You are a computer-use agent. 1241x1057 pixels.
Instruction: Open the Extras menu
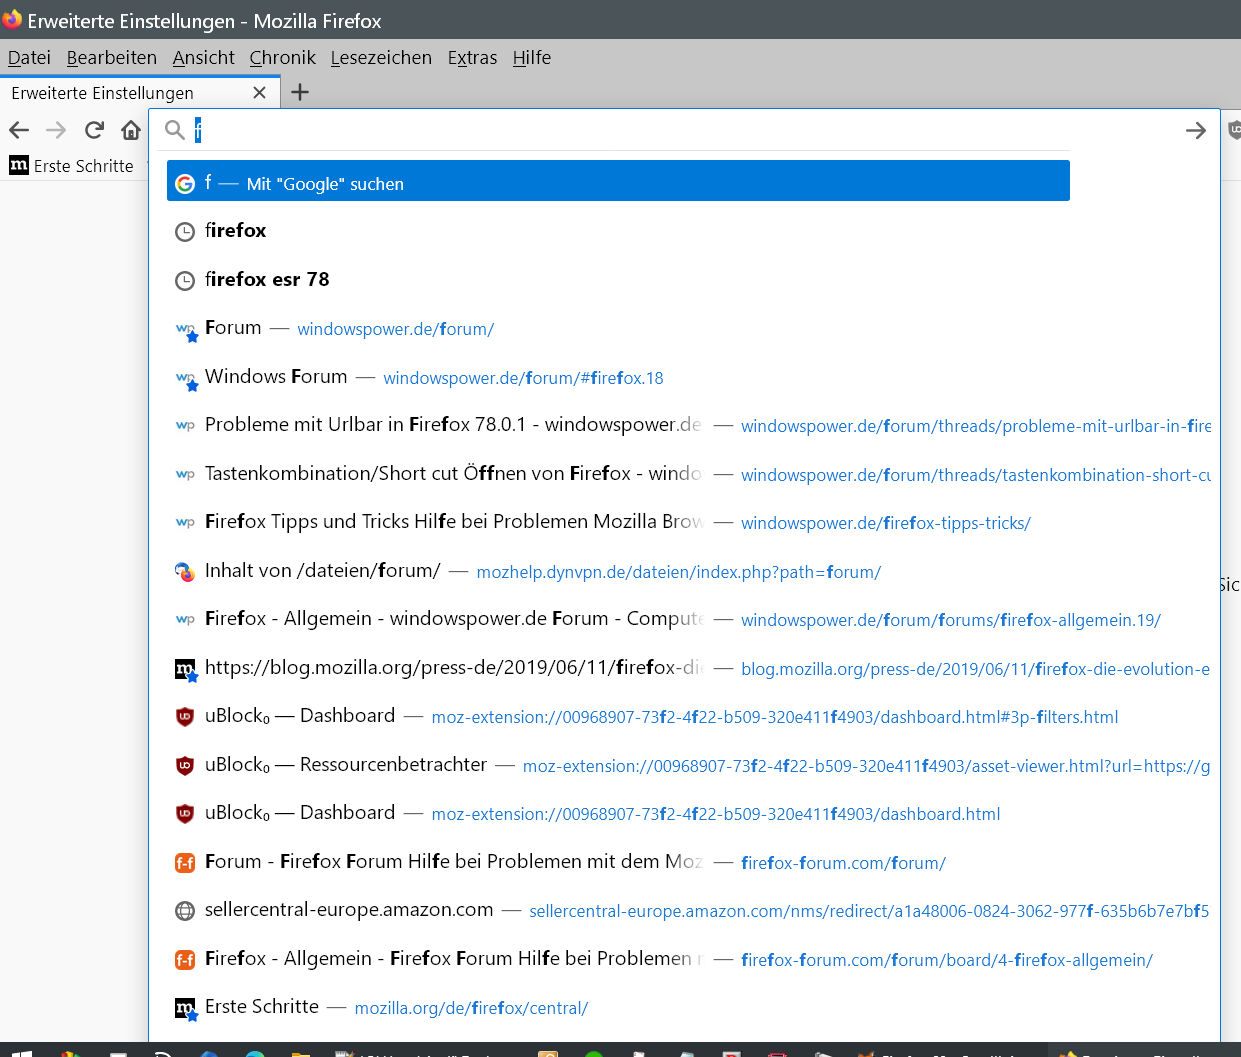472,58
